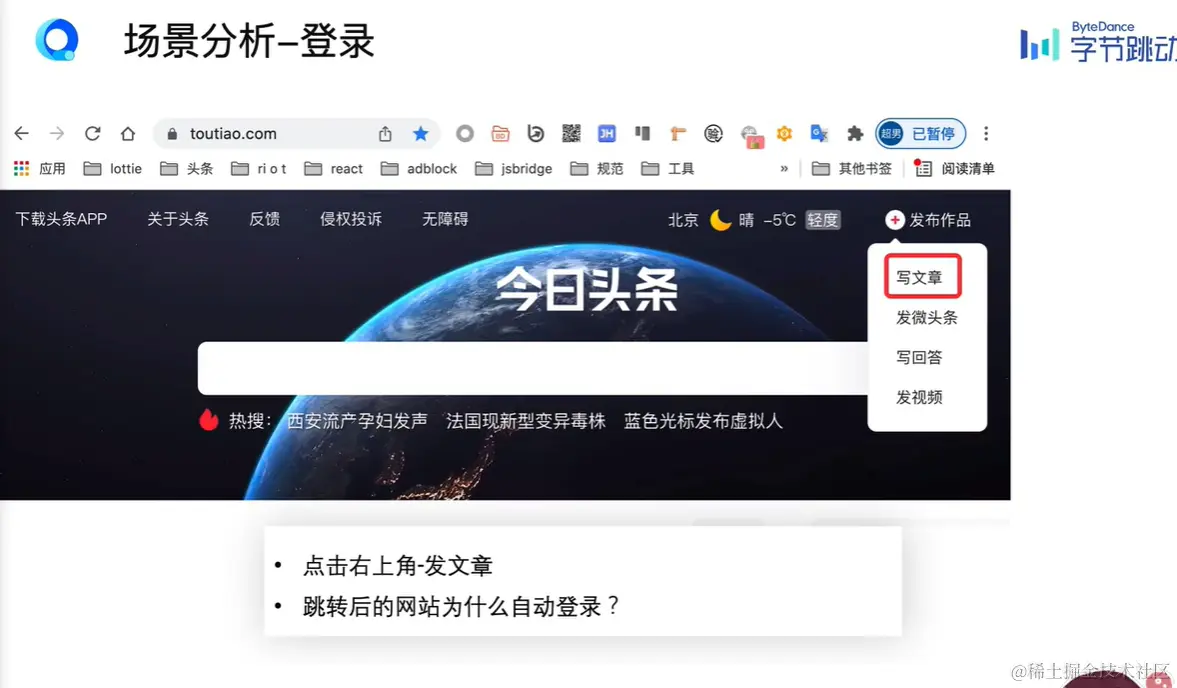Open the adblock bookmark folder

419,169
